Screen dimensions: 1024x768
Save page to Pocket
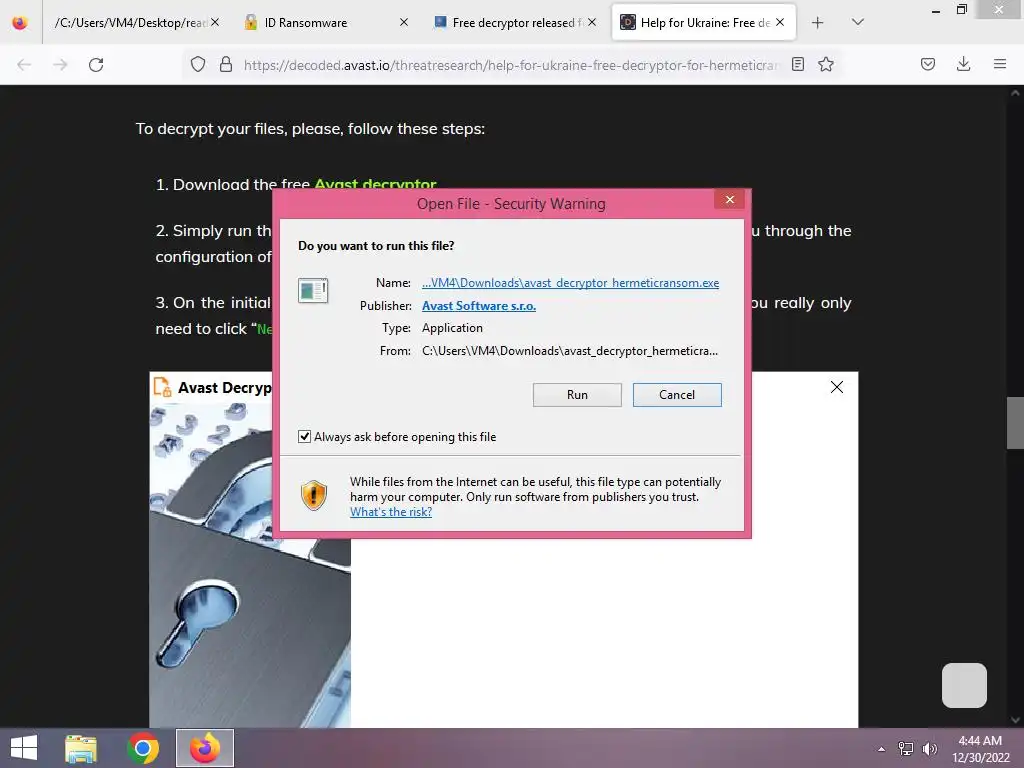coord(927,64)
